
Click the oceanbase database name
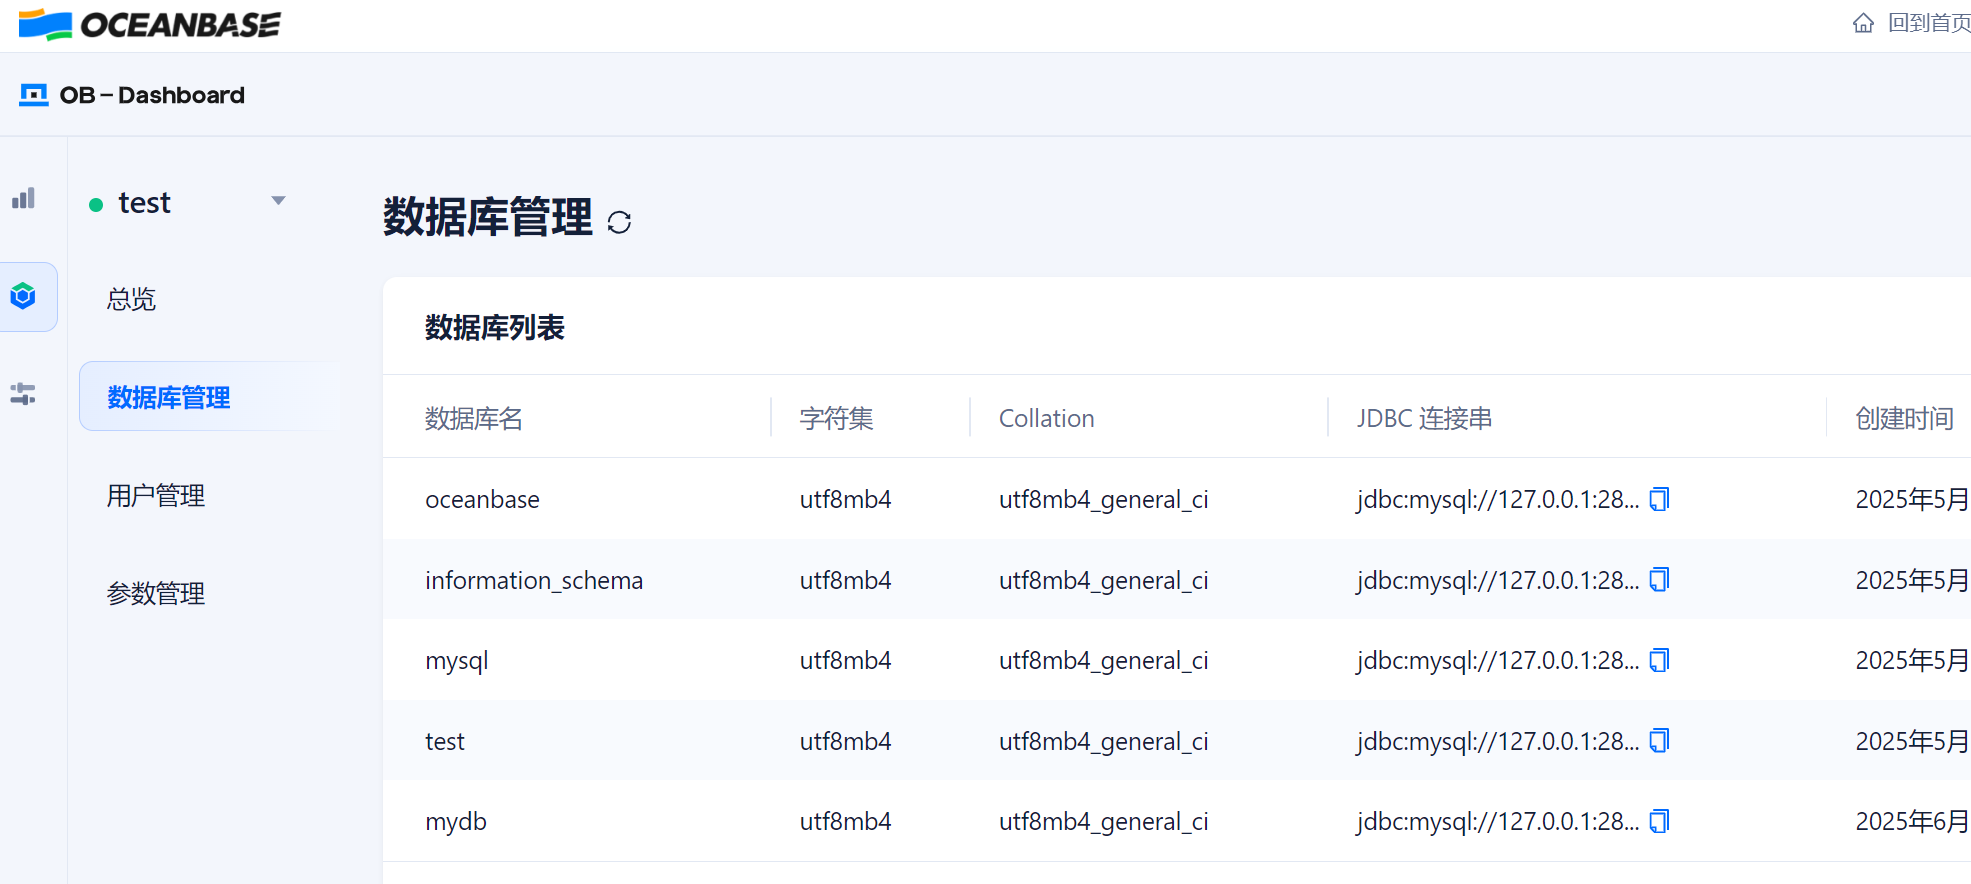[x=482, y=499]
